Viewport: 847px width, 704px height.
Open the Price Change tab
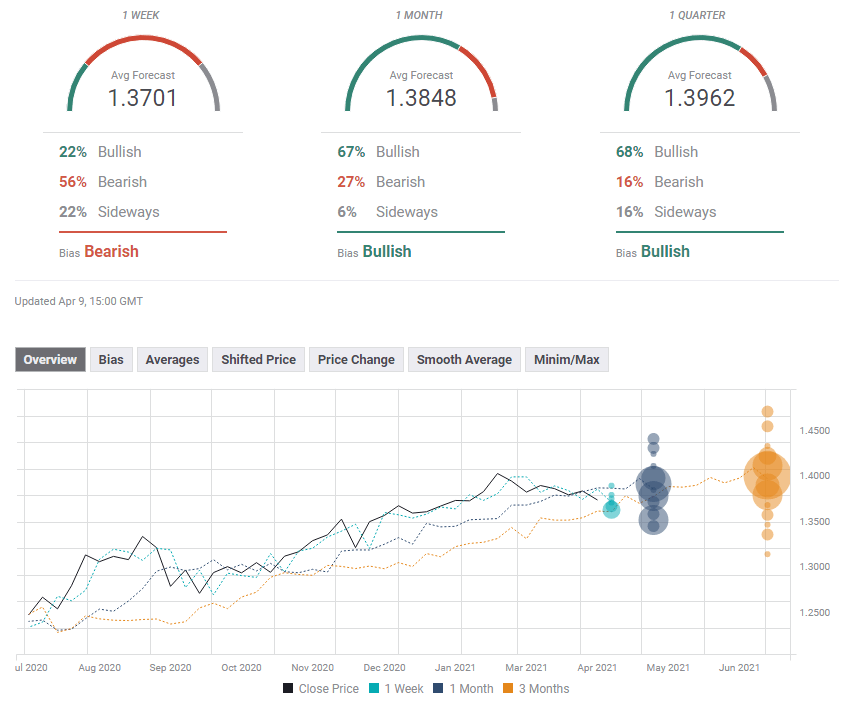(x=356, y=360)
